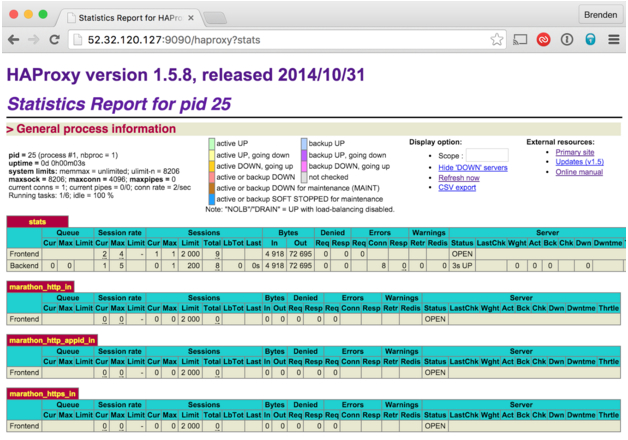Click the stats proxy name header
The height and width of the screenshot is (440, 628).
point(37,222)
